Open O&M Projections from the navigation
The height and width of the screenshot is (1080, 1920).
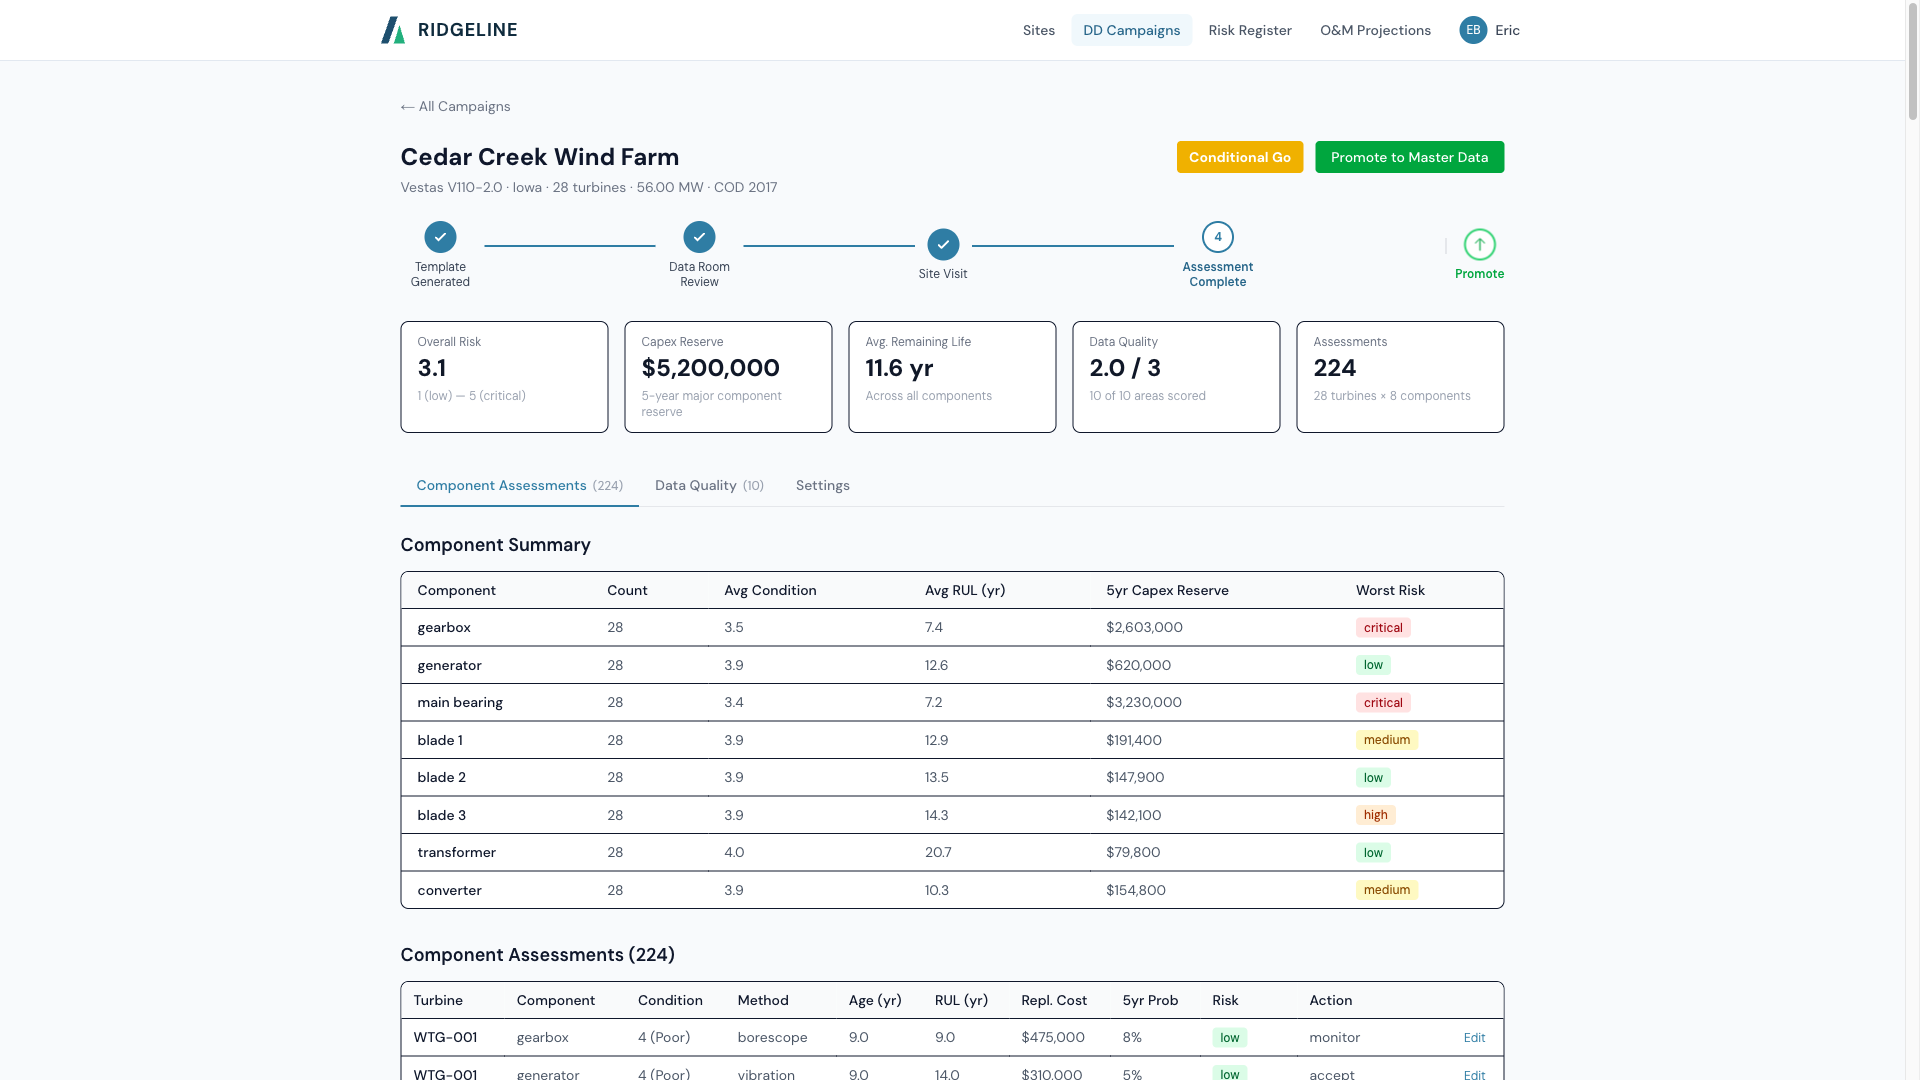[1375, 30]
